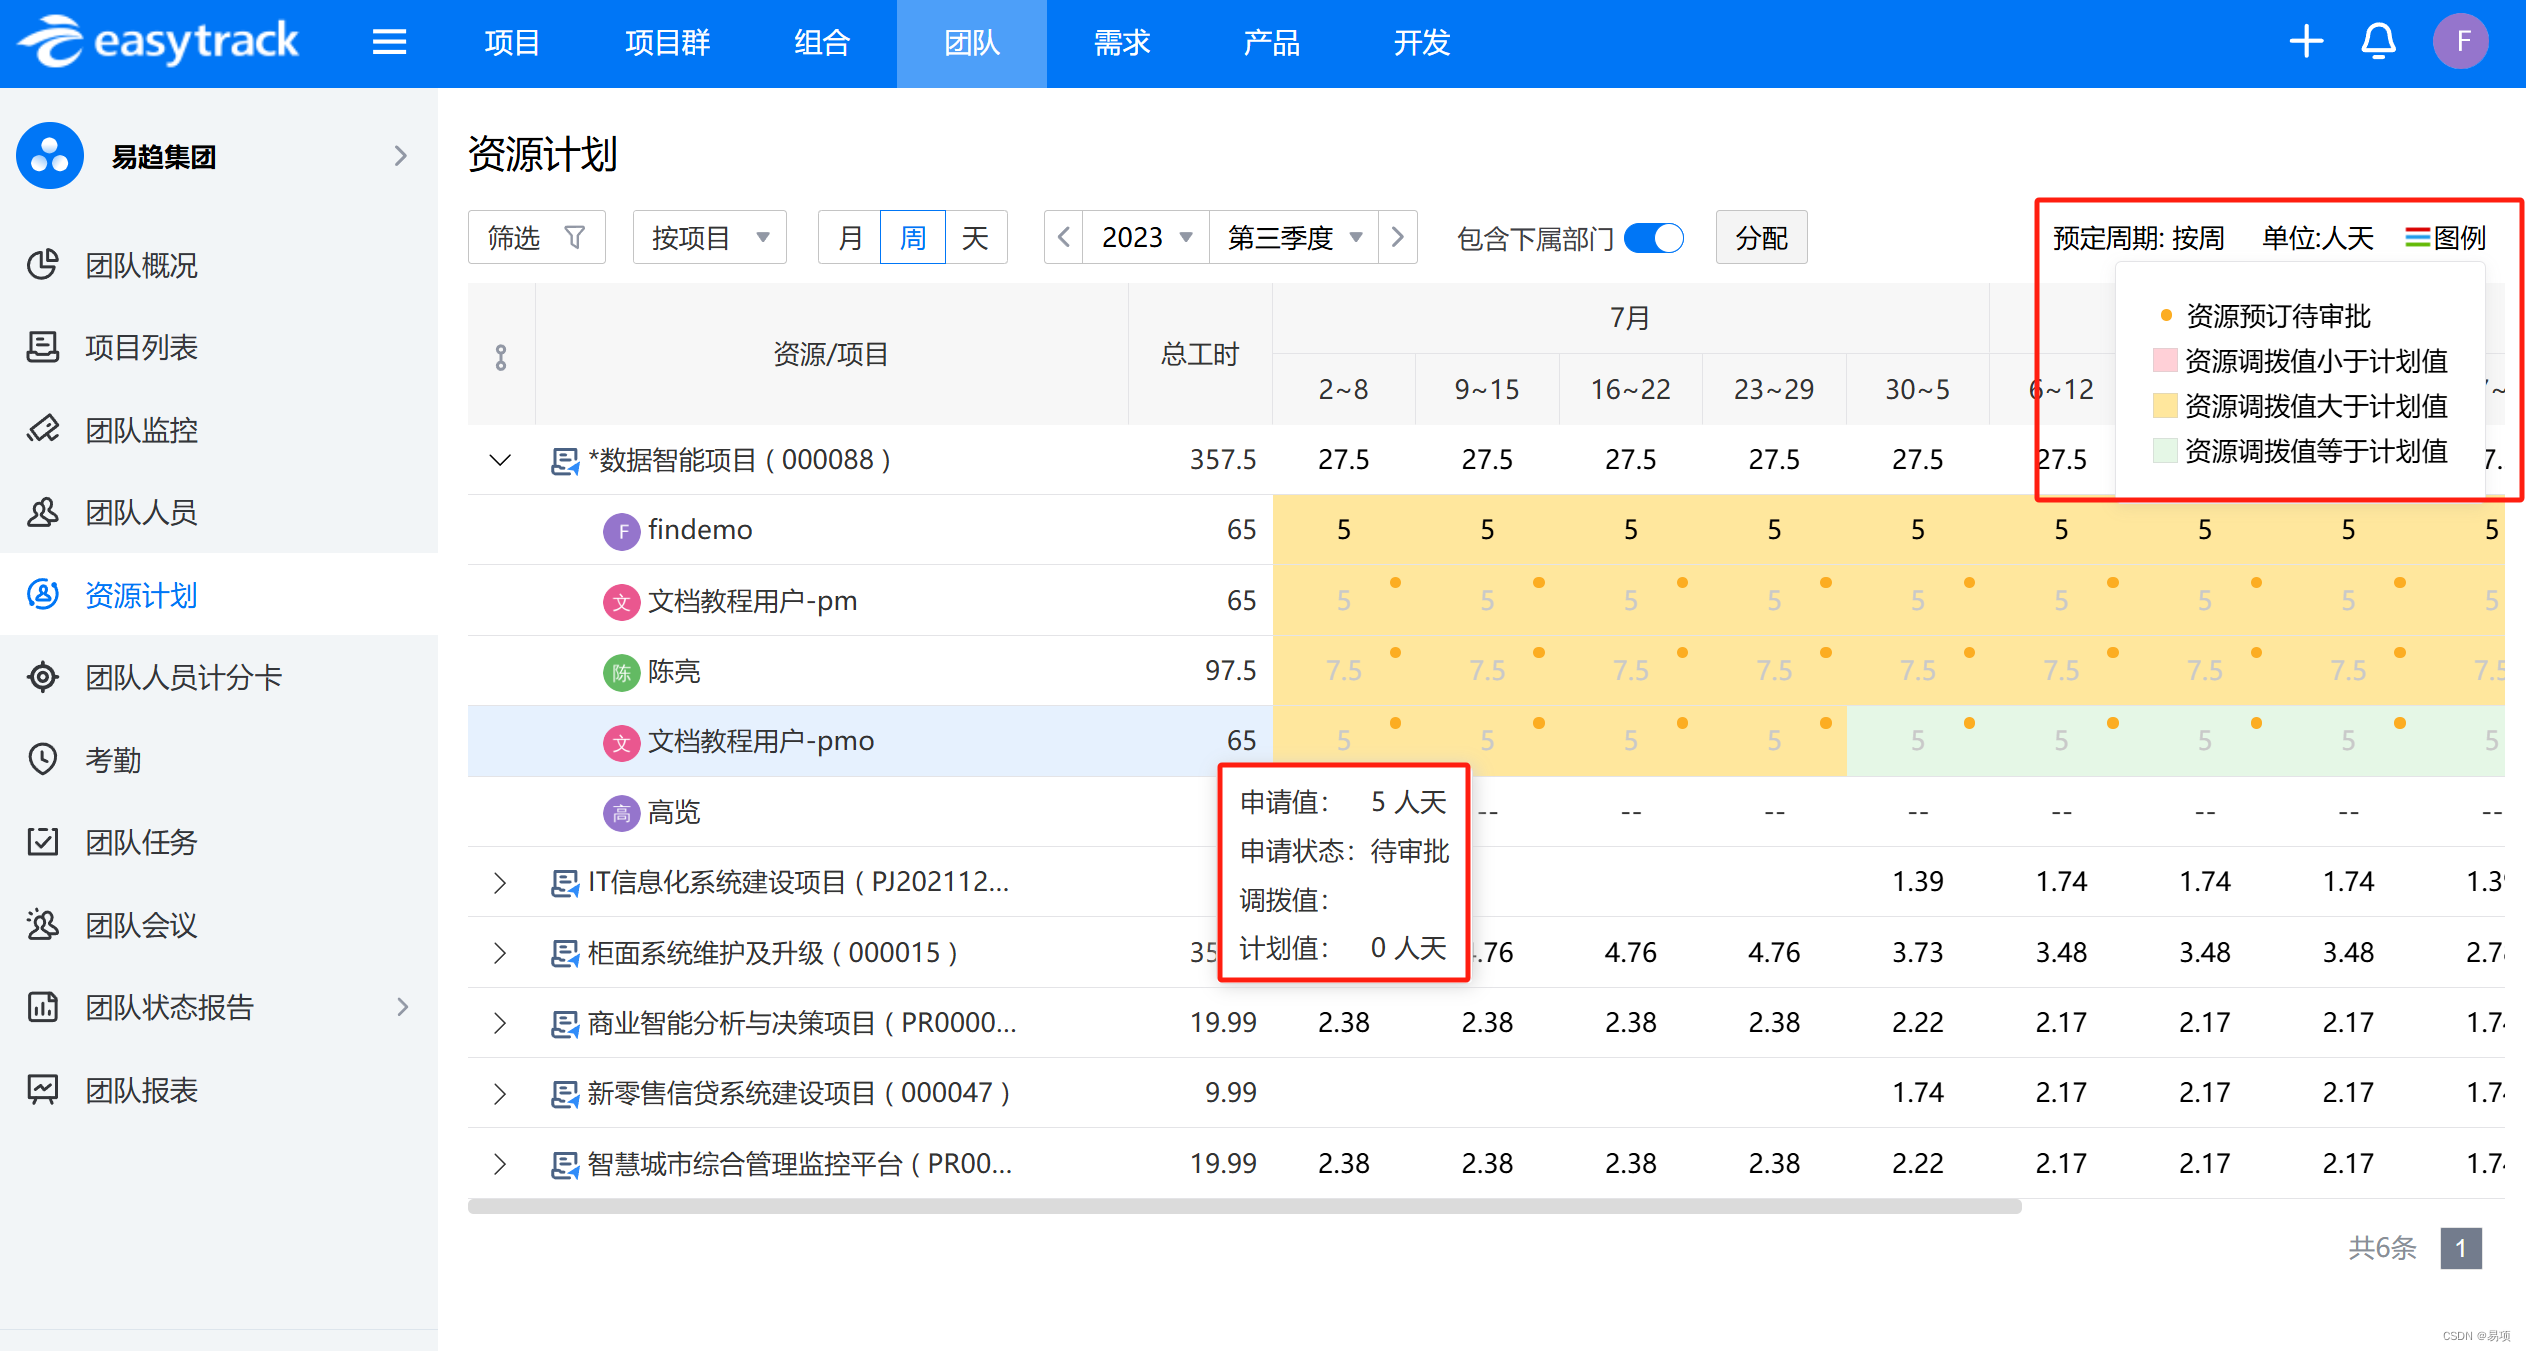Toggle 包含下属部门 switch off
Image resolution: width=2526 pixels, height=1351 pixels.
click(1654, 238)
